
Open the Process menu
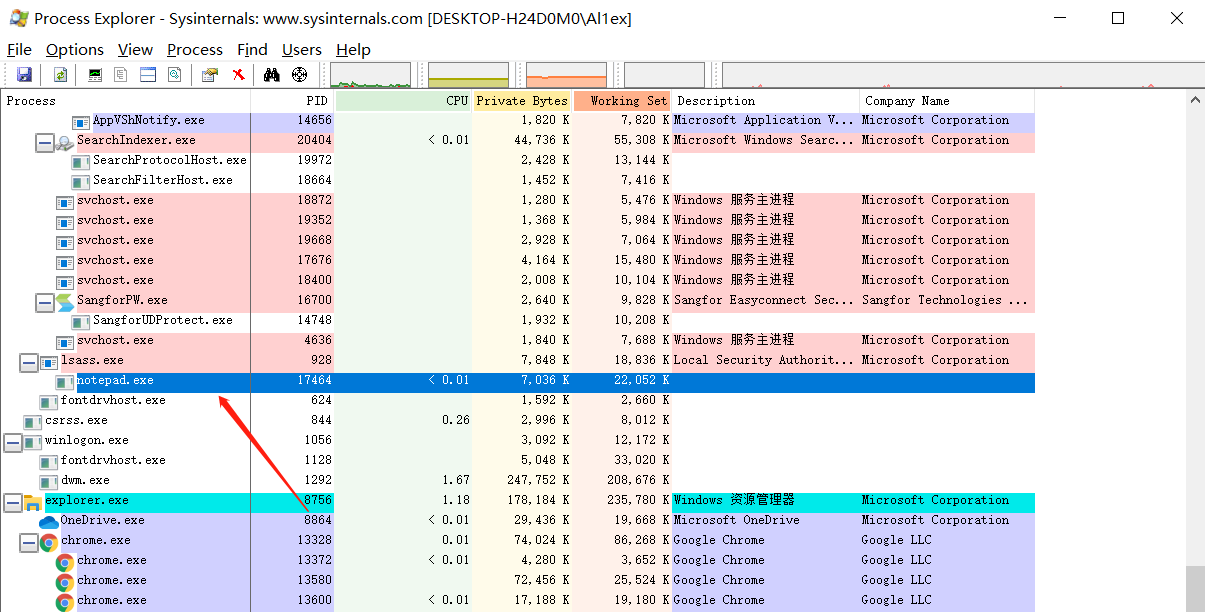pos(195,49)
